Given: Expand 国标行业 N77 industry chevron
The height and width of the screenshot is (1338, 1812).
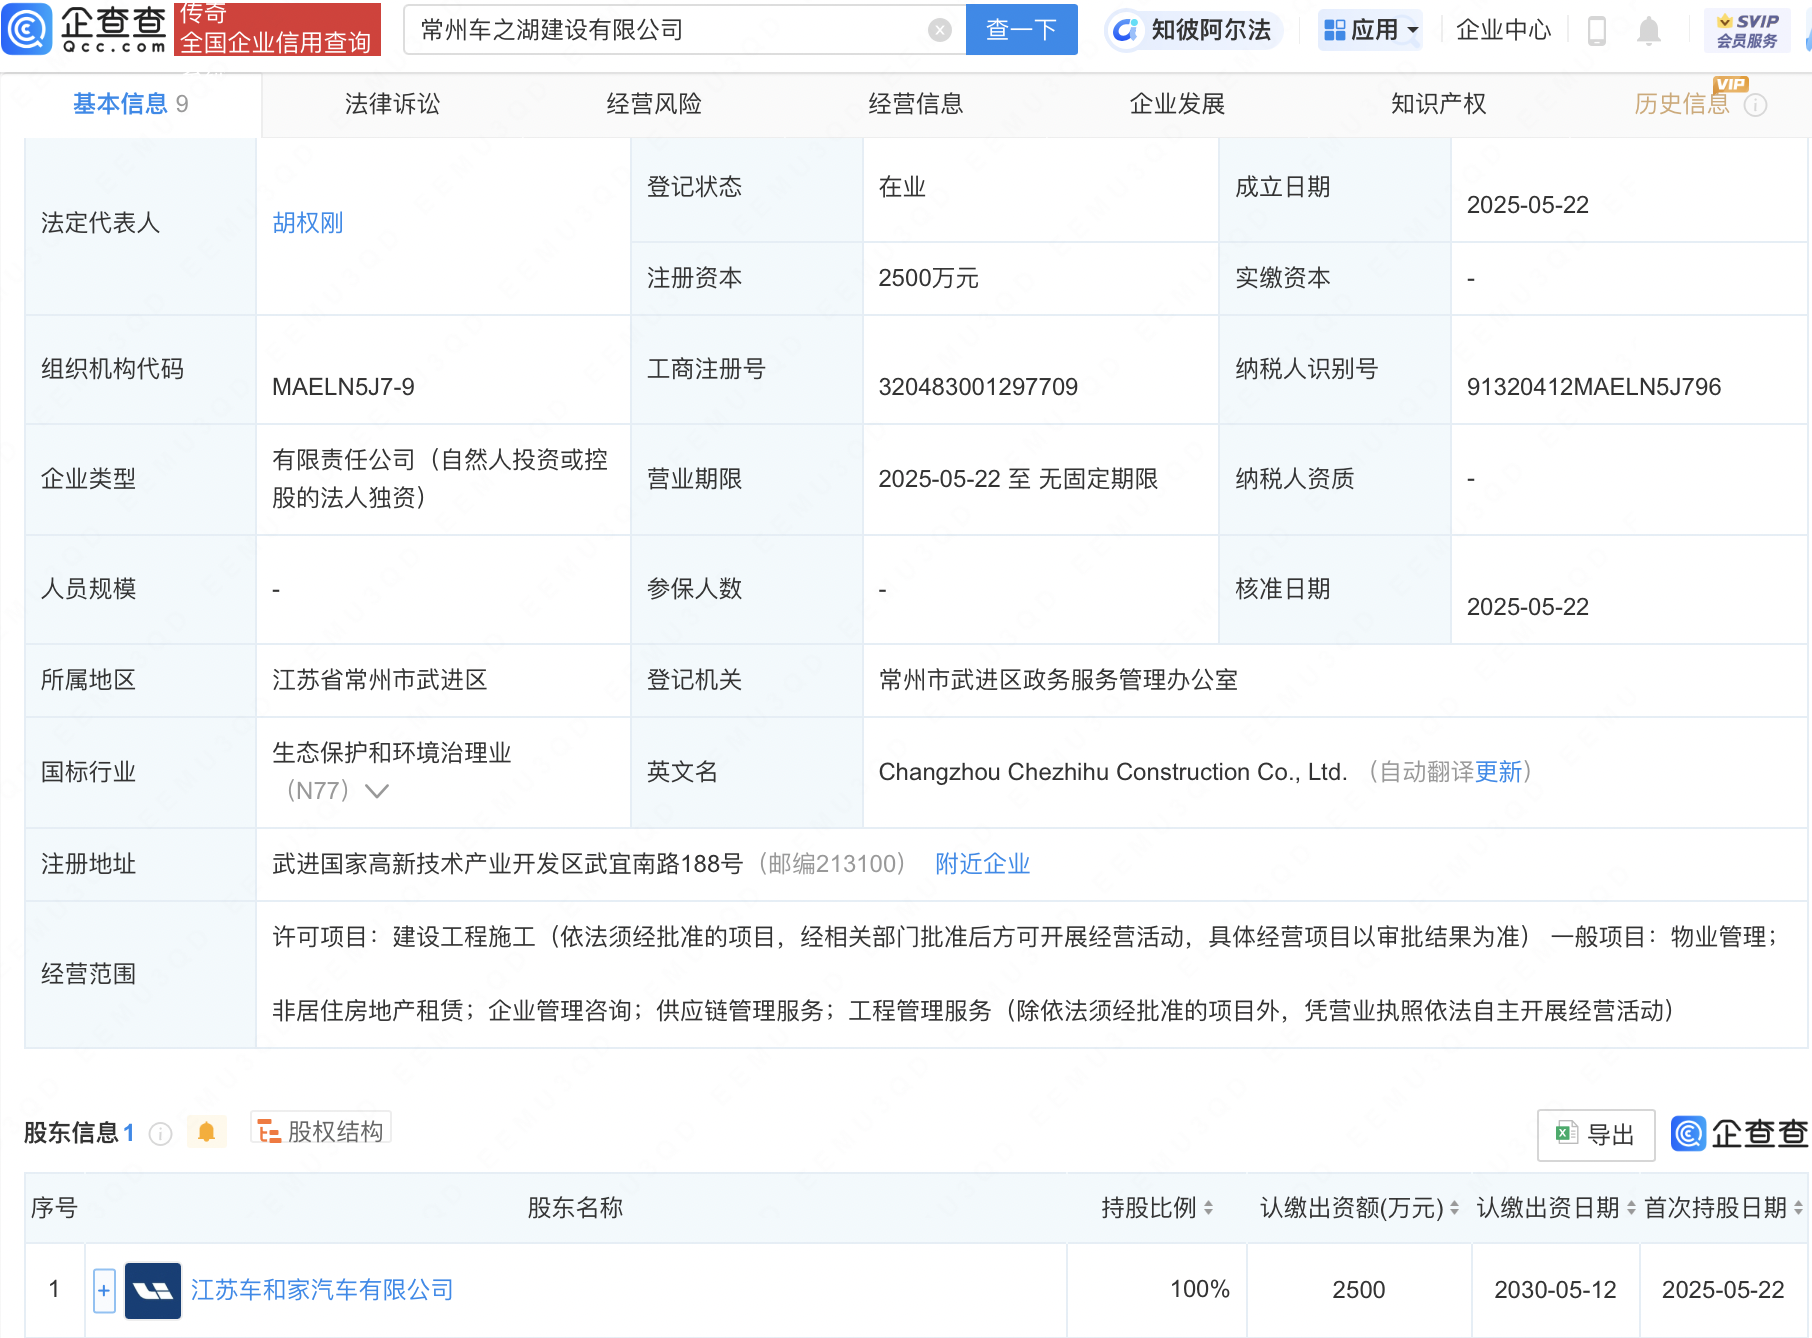Looking at the screenshot, I should [377, 791].
